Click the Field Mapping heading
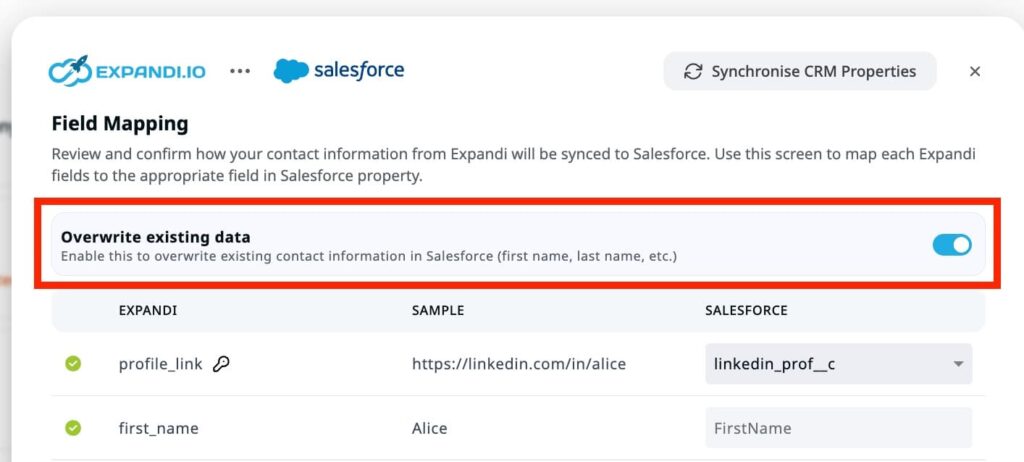This screenshot has width=1024, height=462. [x=119, y=125]
